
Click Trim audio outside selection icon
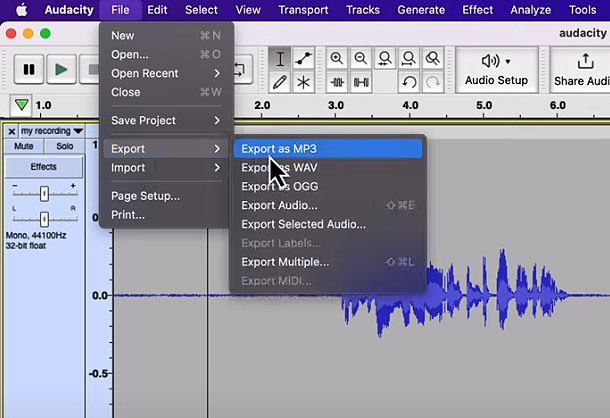coord(337,82)
